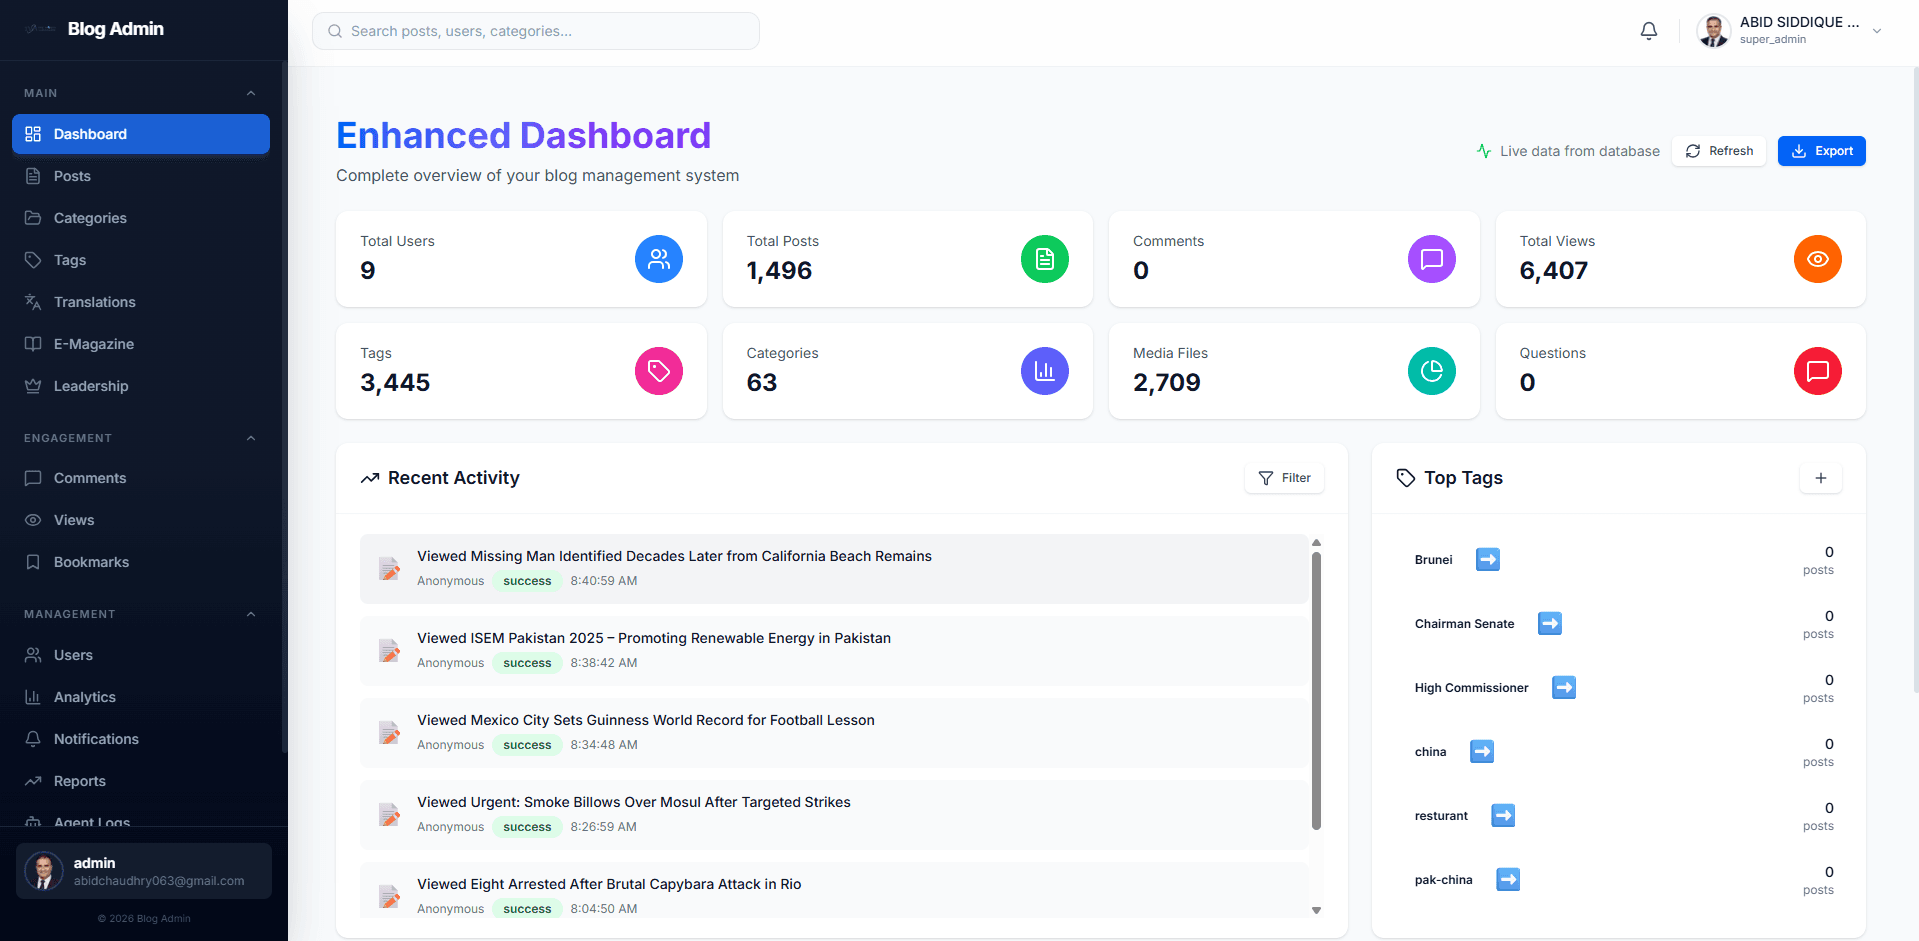This screenshot has width=1919, height=941.
Task: Click the Mosul activity document icon
Action: pyautogui.click(x=389, y=814)
